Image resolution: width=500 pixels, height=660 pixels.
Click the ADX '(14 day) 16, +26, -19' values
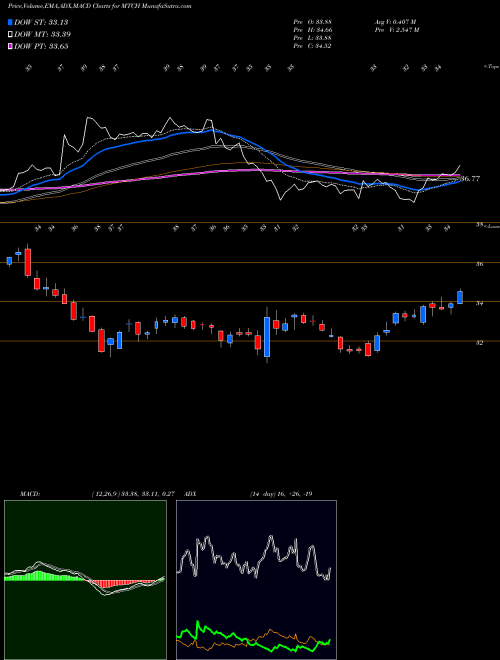281,494
